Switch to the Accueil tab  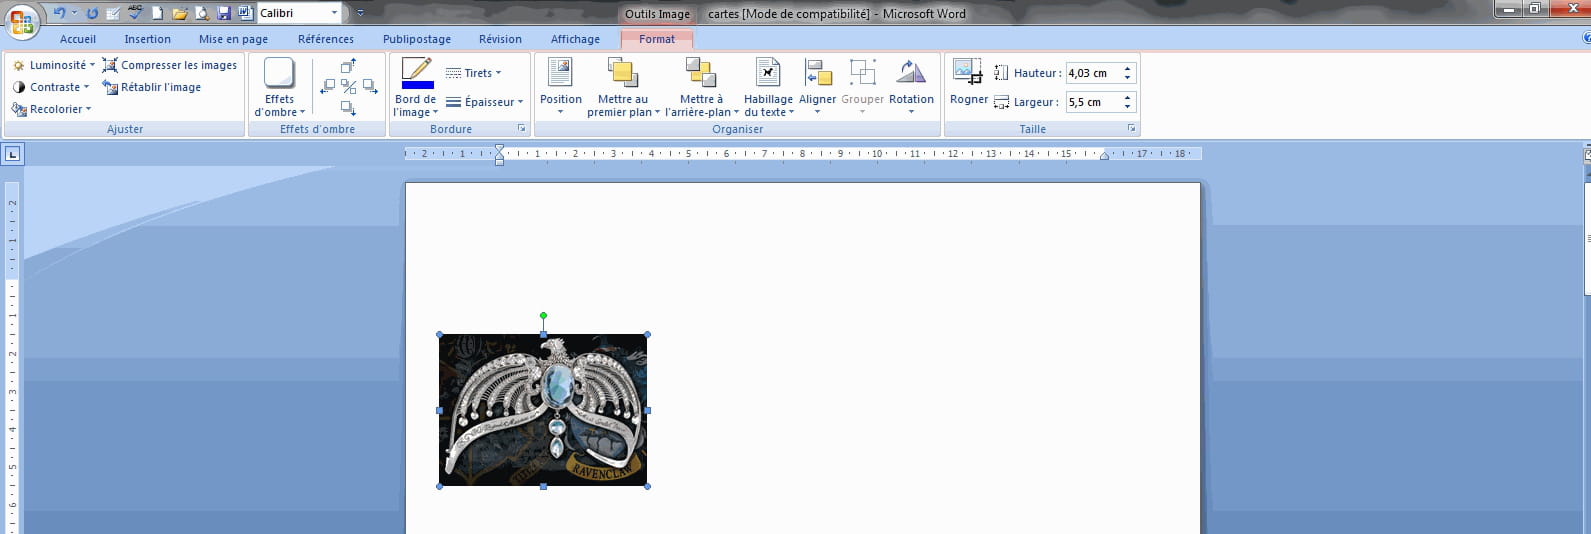[x=78, y=39]
